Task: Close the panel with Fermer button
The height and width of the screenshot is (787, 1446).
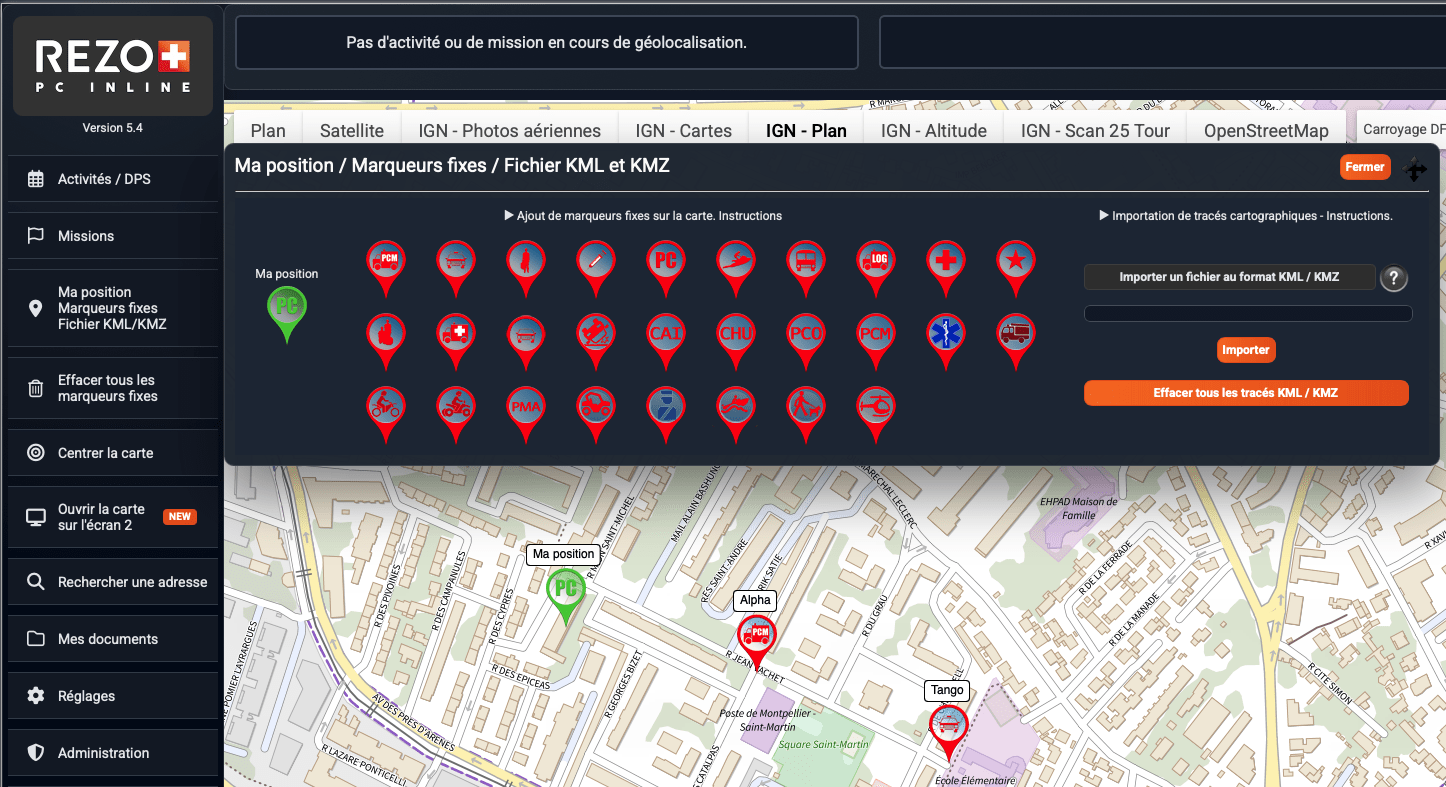Action: click(1365, 167)
